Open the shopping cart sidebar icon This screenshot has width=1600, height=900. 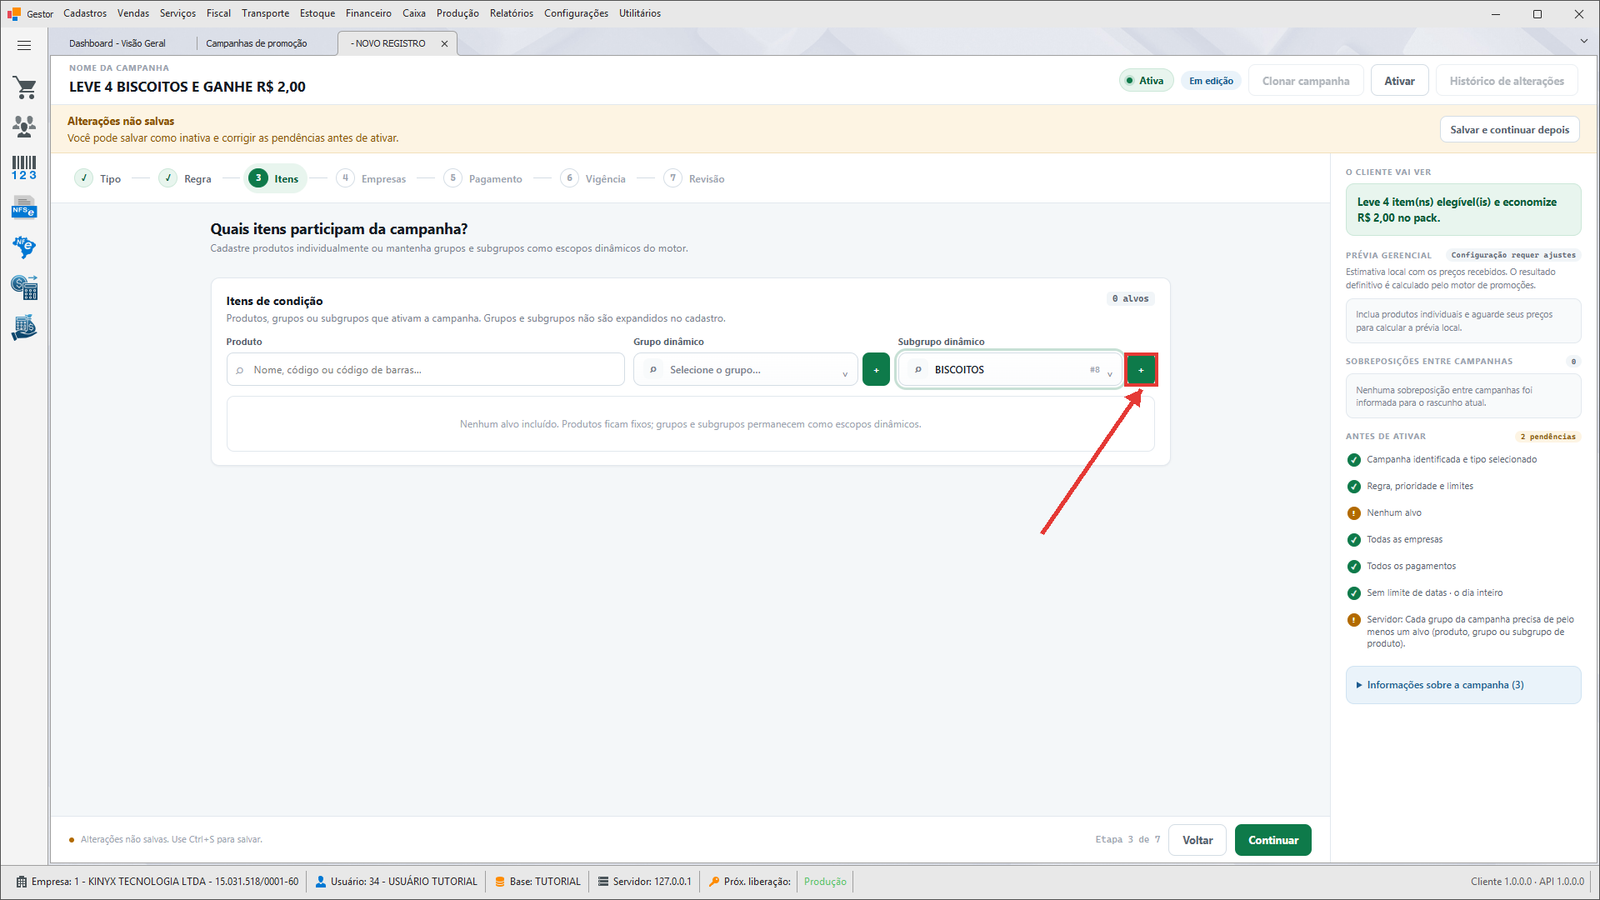(24, 88)
